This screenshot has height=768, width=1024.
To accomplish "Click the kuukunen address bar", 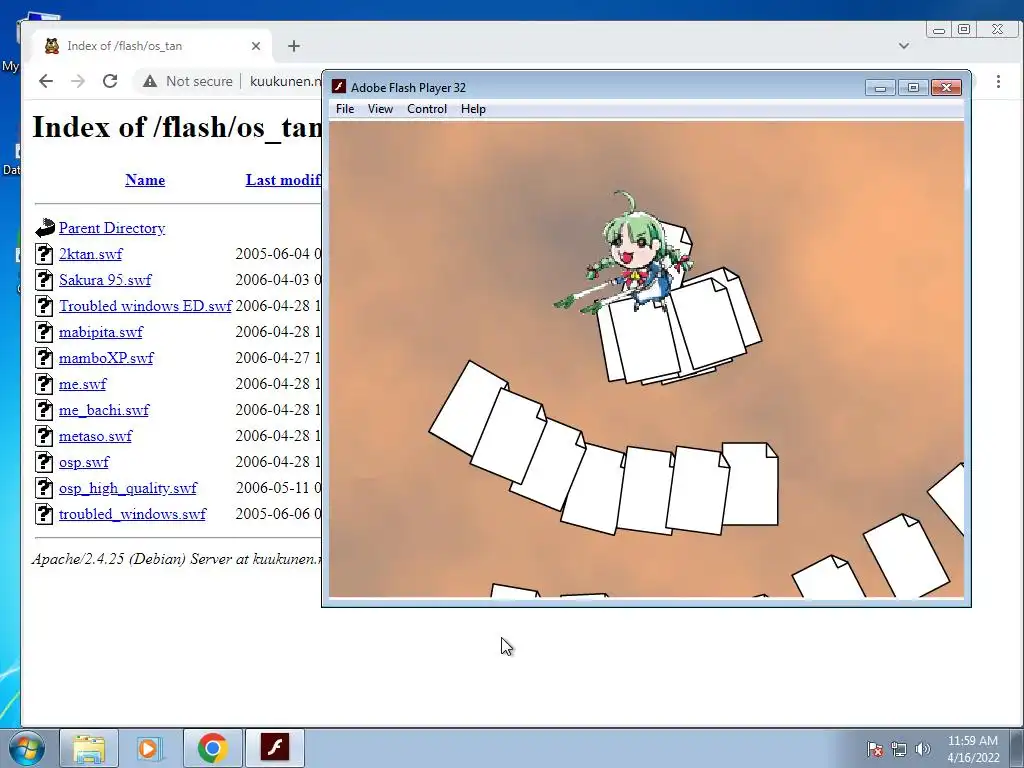I will coord(285,81).
